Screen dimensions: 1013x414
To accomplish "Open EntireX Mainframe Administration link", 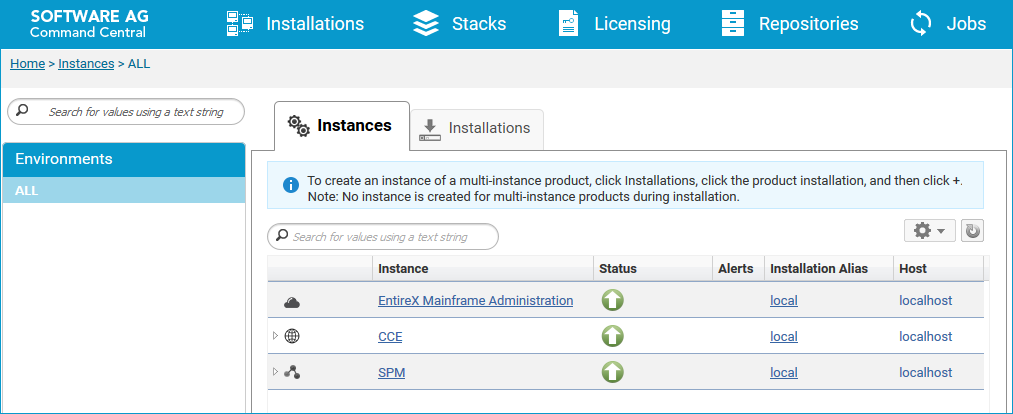I will click(475, 300).
